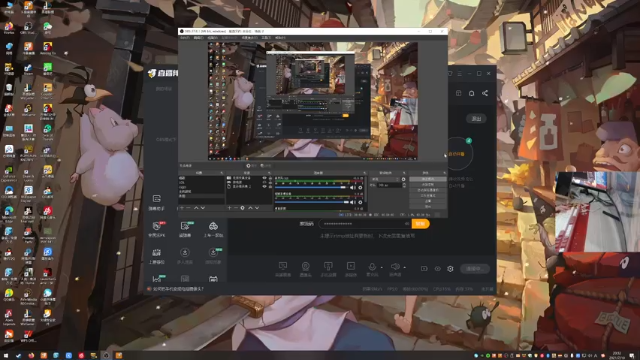Open the OBS preview thumbnail area
Image resolution: width=640 pixels, height=360 pixels.
pos(313,101)
